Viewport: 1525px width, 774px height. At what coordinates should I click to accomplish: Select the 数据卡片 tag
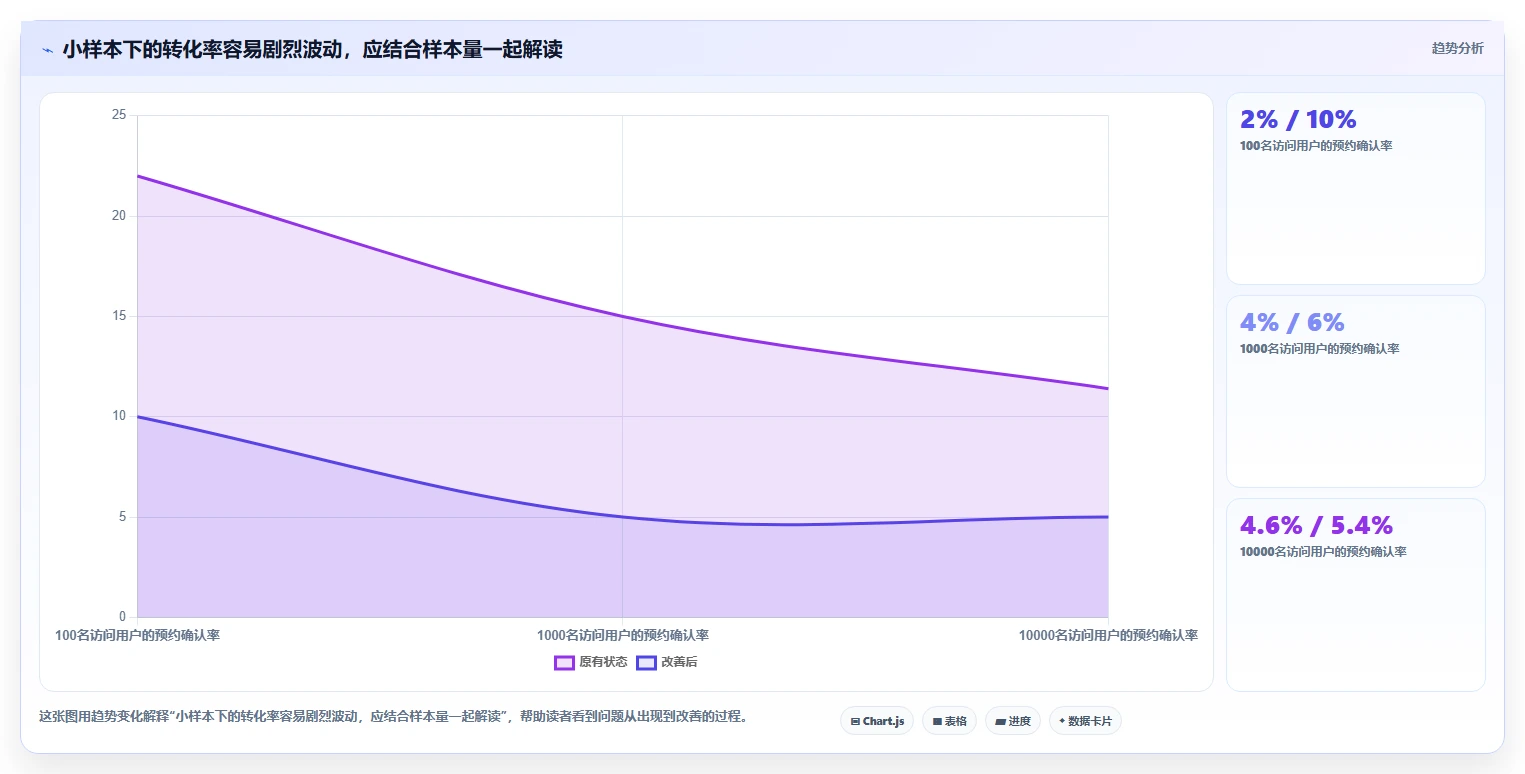click(x=1085, y=721)
